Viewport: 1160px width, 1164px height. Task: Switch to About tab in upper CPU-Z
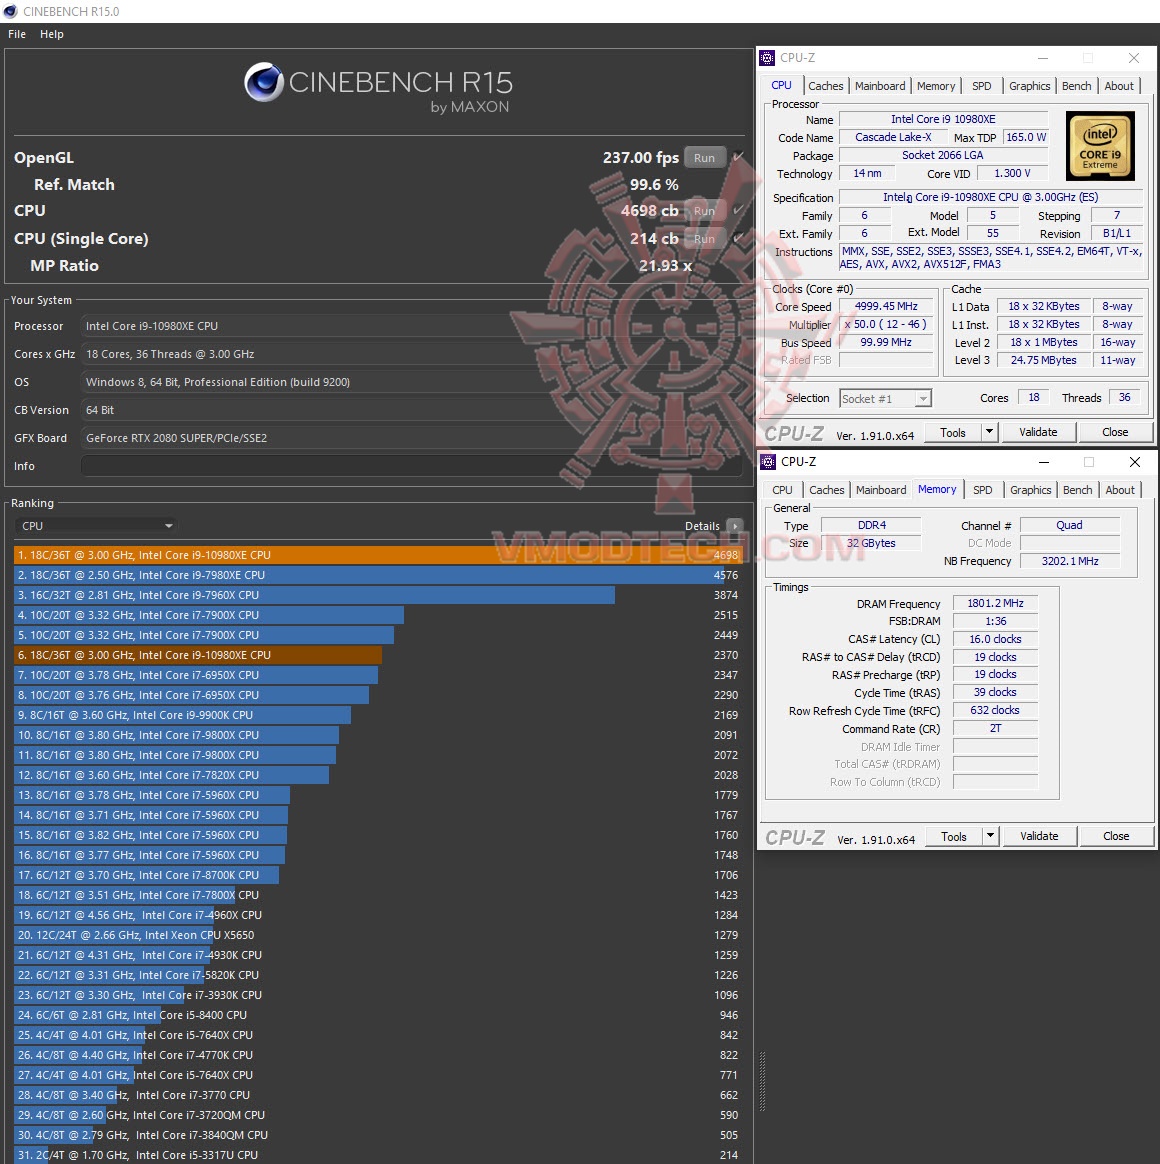pyautogui.click(x=1118, y=86)
